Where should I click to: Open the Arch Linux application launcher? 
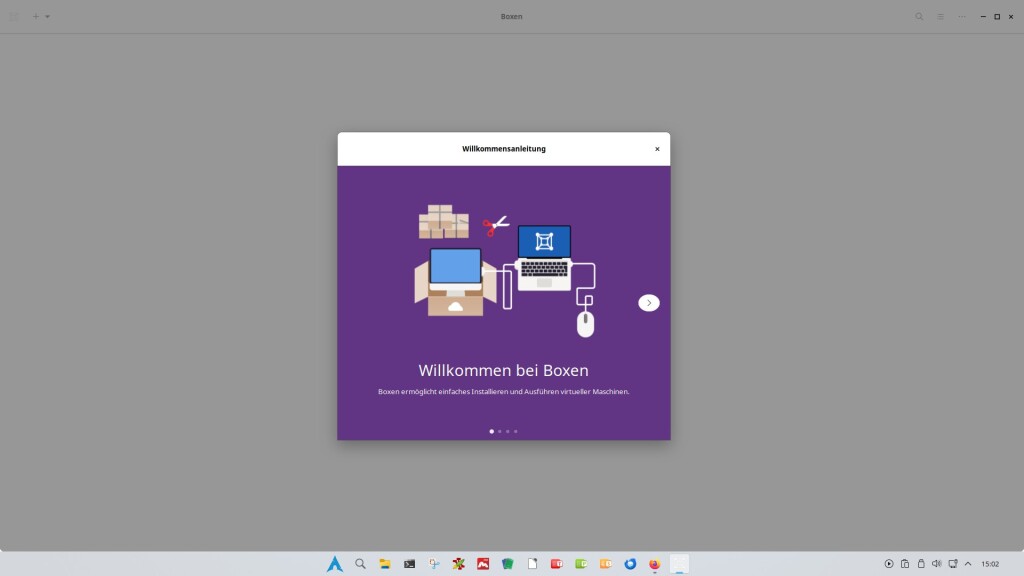coord(335,564)
